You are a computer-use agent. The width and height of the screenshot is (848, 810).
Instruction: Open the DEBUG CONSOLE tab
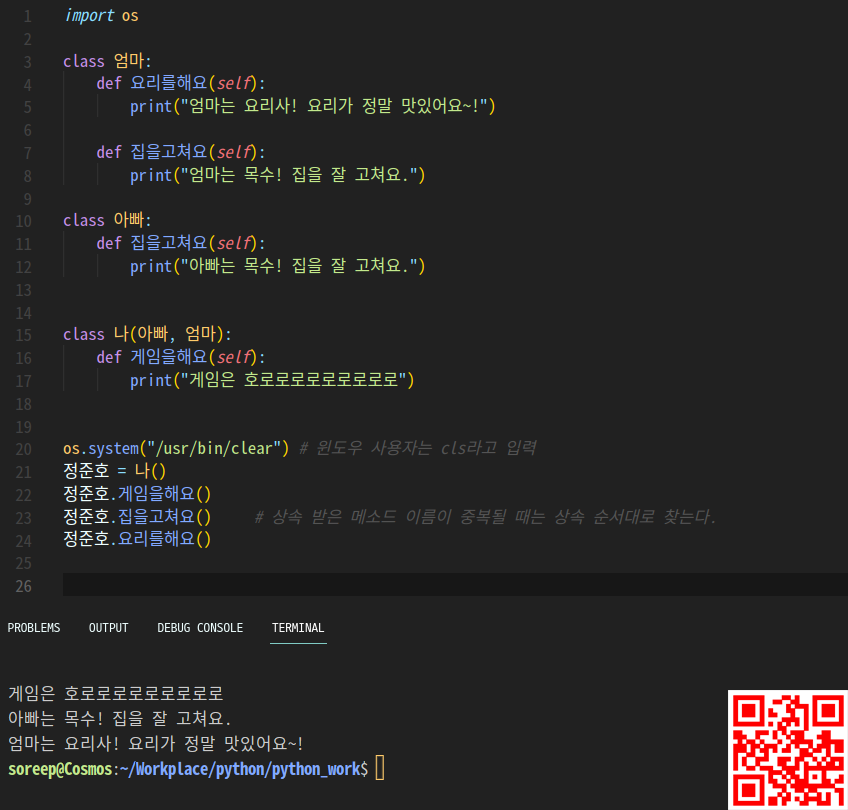click(200, 628)
